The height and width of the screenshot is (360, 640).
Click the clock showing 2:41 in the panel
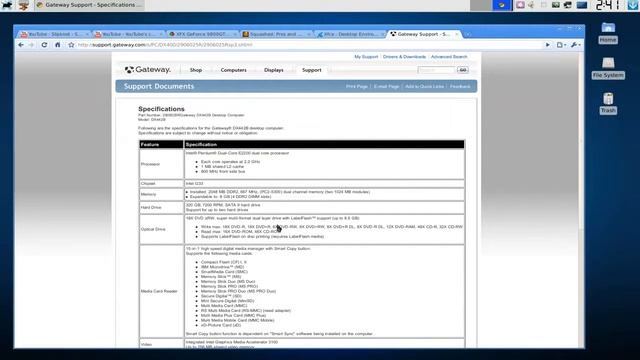click(607, 5)
